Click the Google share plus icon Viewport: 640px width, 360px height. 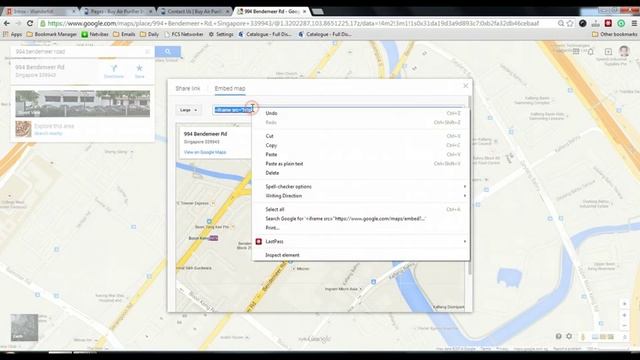(x=608, y=51)
